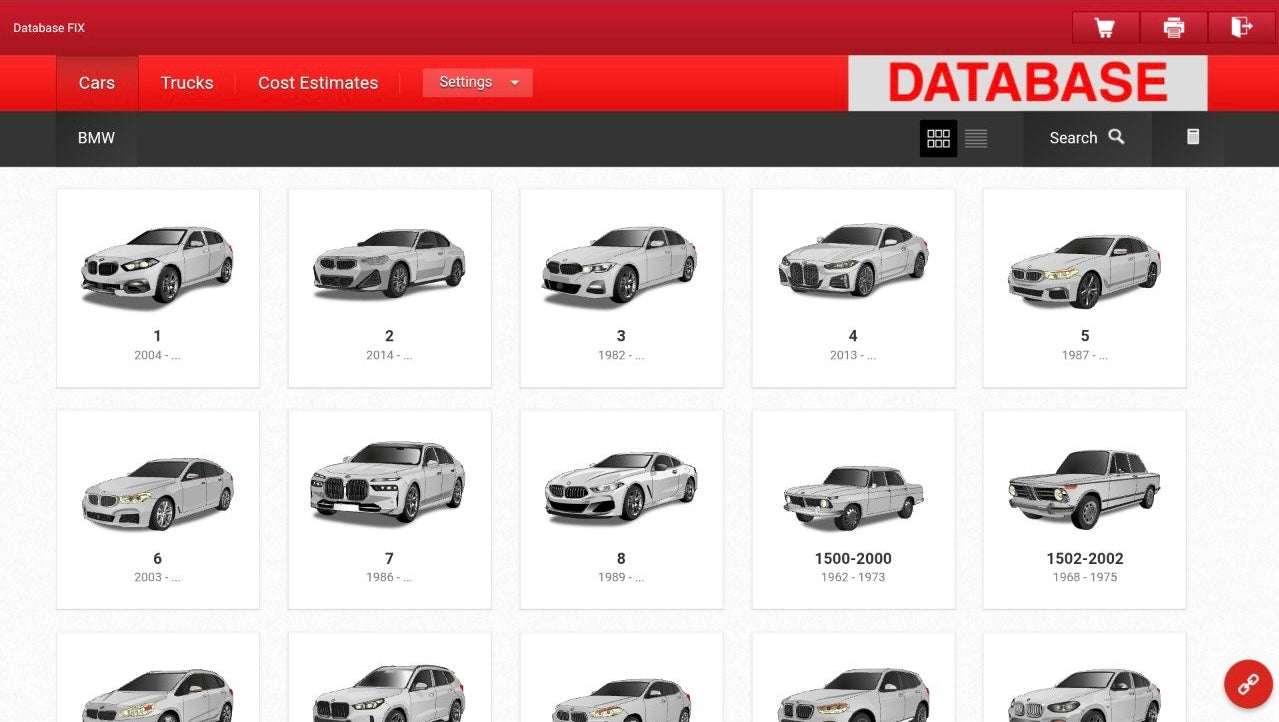Click the orange link button at bottom right
The image size is (1279, 722).
pyautogui.click(x=1247, y=684)
